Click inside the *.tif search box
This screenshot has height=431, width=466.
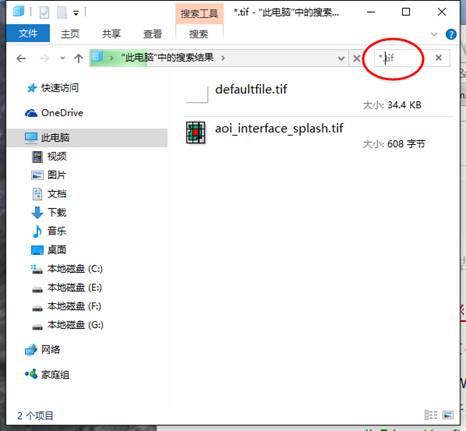click(402, 58)
